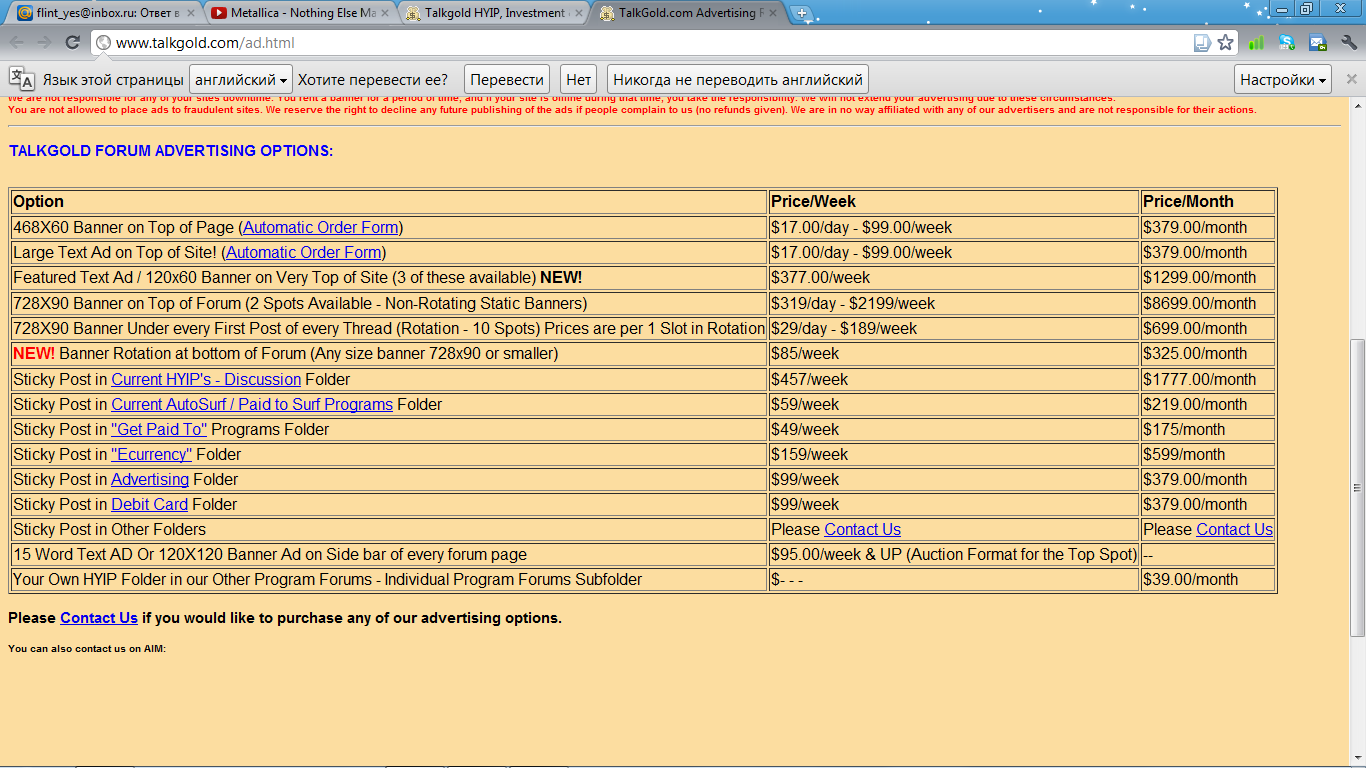This screenshot has width=1366, height=768.
Task: Click the vertical scrollbar thumb
Action: 1357,487
